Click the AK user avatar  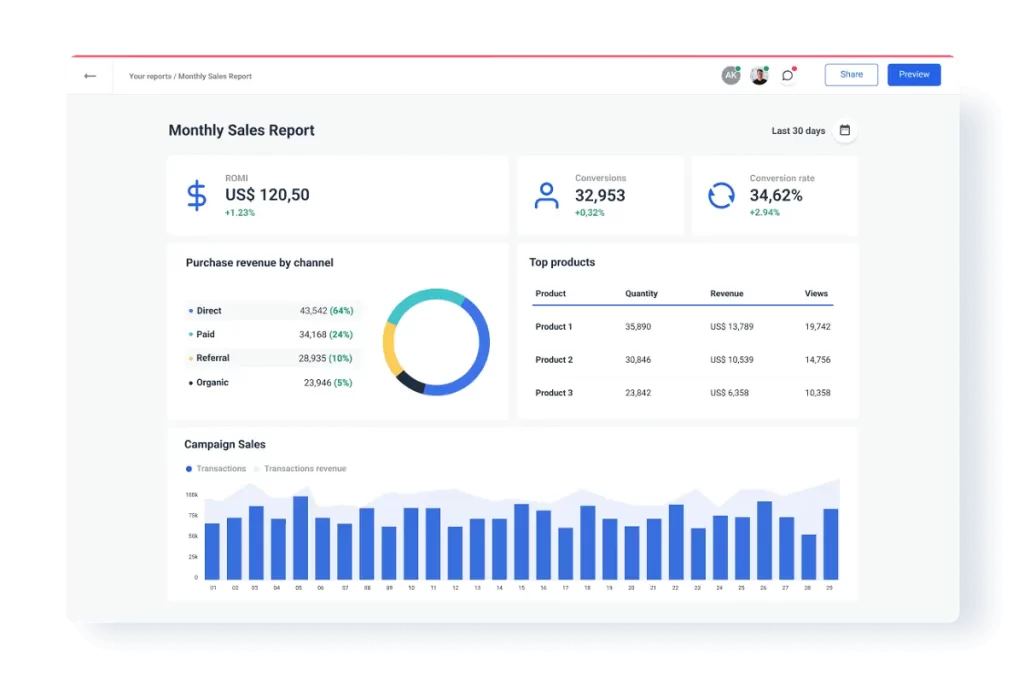click(x=731, y=75)
